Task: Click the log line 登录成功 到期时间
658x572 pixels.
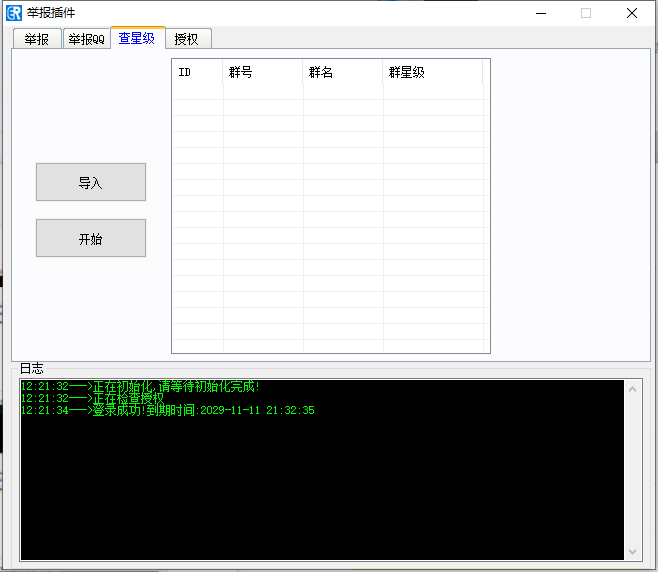Action: (168, 410)
